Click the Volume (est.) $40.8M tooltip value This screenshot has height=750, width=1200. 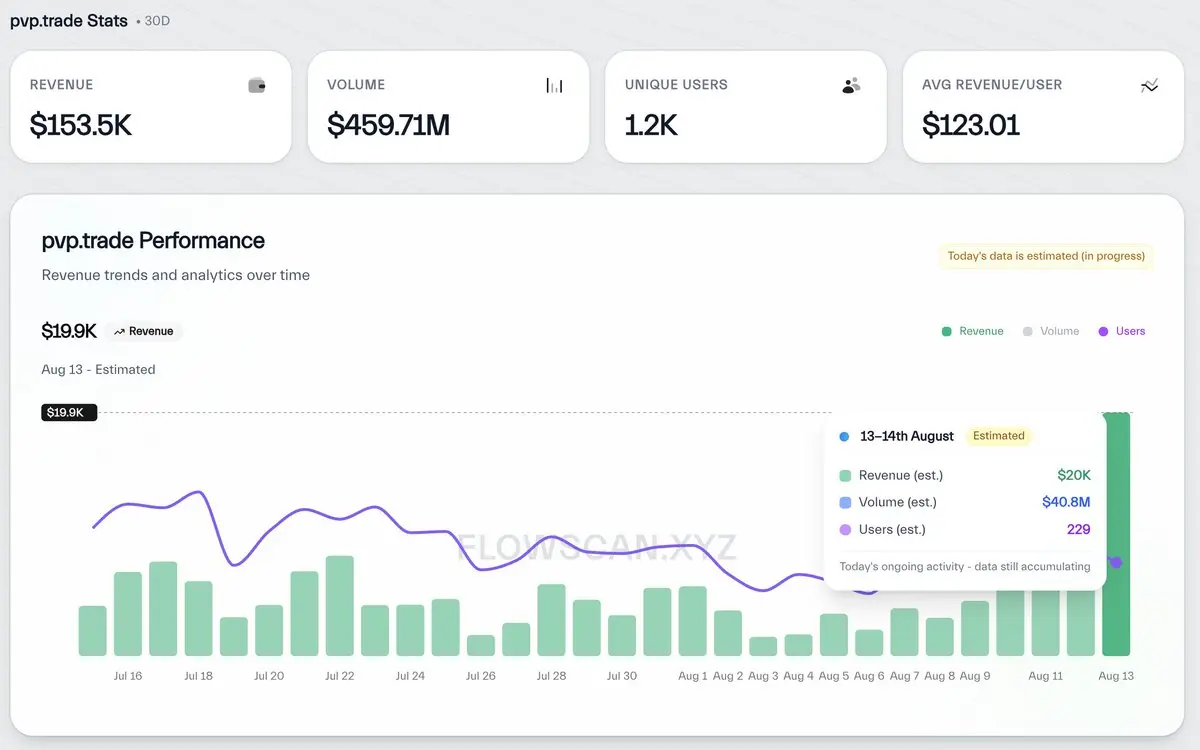tap(1066, 502)
